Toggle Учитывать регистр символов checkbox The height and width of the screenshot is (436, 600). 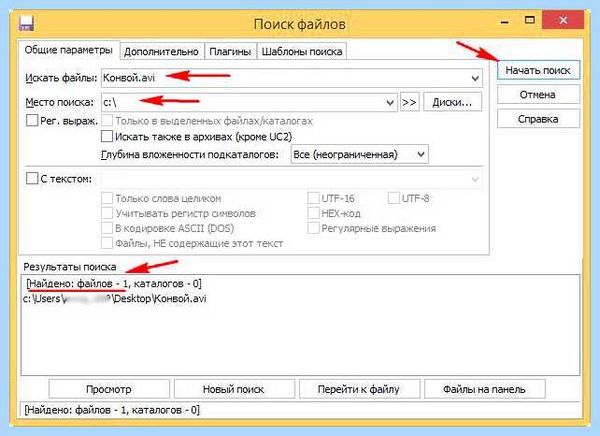(107, 213)
